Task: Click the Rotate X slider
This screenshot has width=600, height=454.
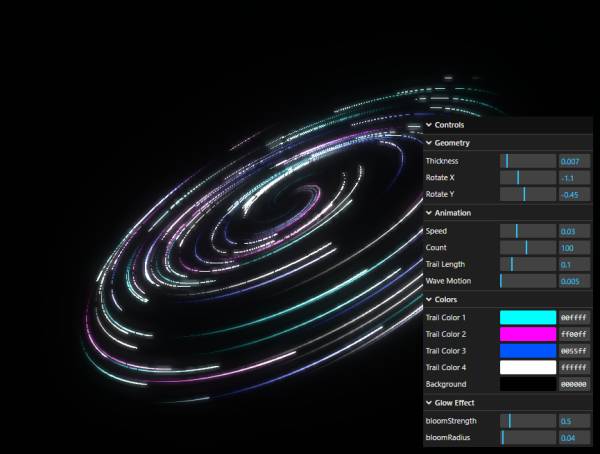Action: [x=527, y=178]
